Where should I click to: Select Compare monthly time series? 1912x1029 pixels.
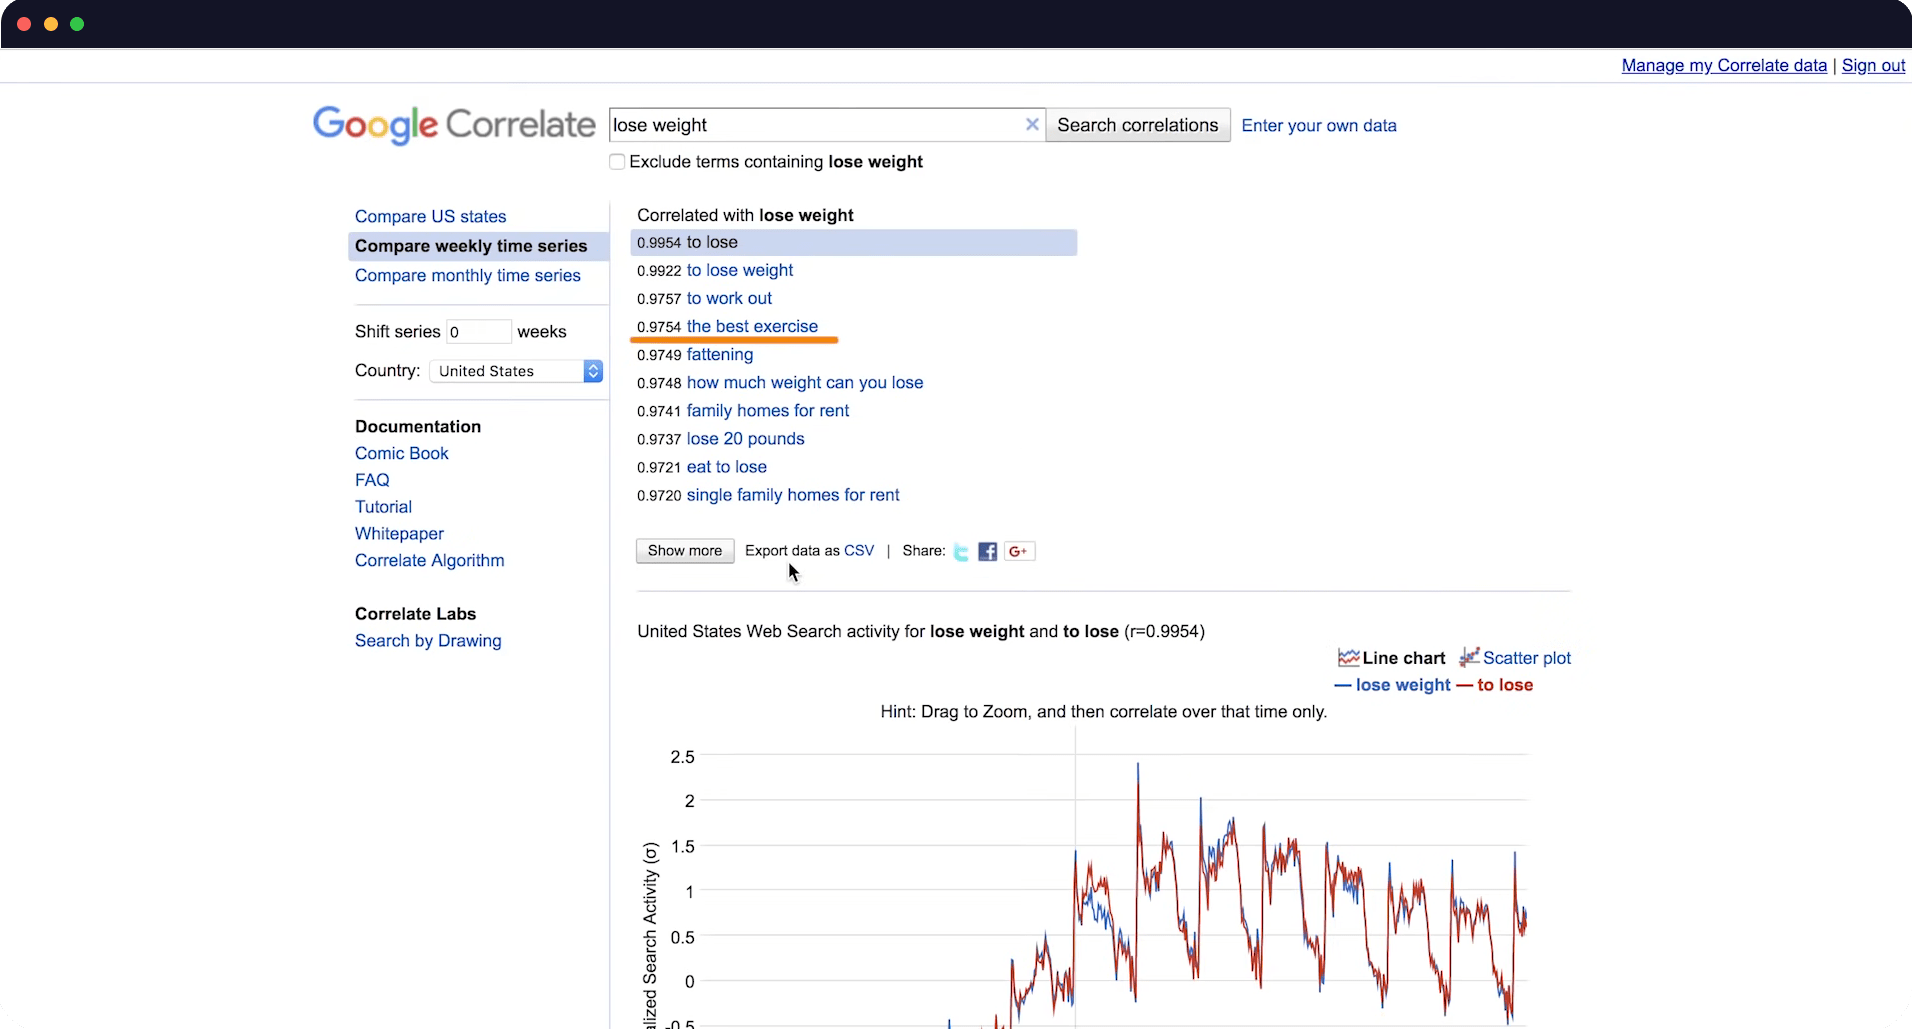(x=467, y=275)
